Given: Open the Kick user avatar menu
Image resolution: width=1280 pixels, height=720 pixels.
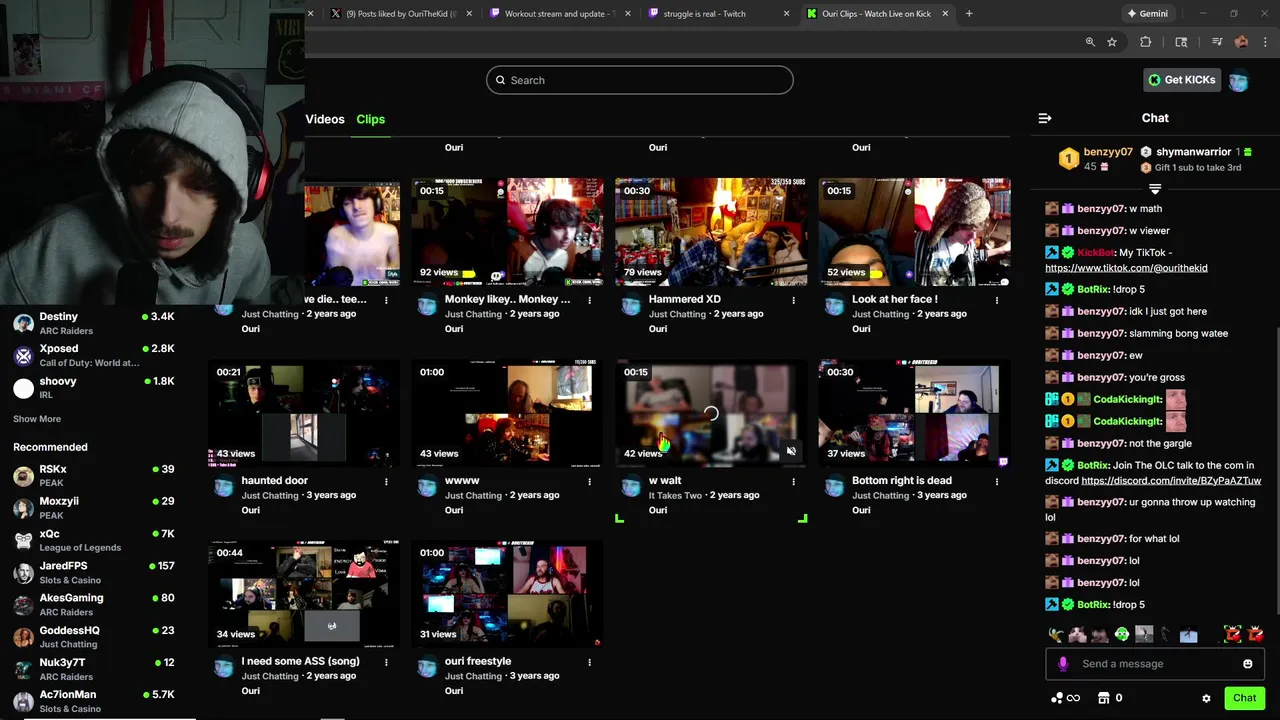Looking at the screenshot, I should tap(1239, 80).
